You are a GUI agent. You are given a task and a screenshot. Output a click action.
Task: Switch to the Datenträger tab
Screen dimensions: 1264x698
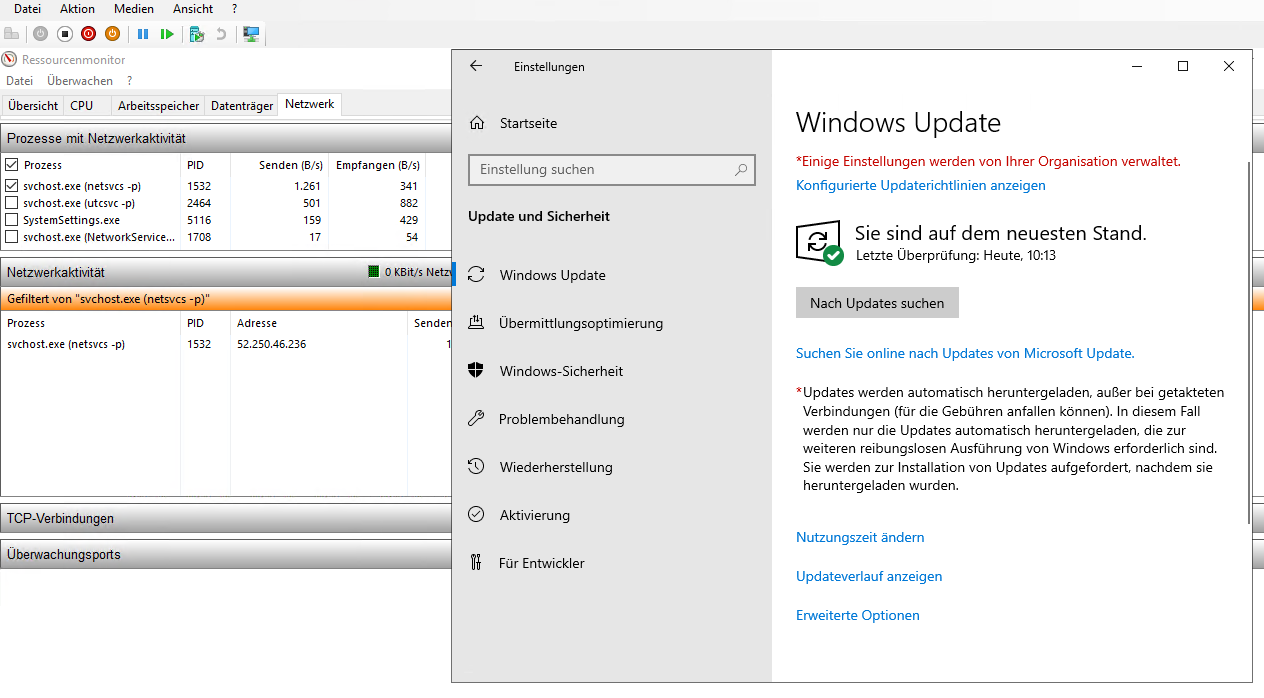[242, 105]
